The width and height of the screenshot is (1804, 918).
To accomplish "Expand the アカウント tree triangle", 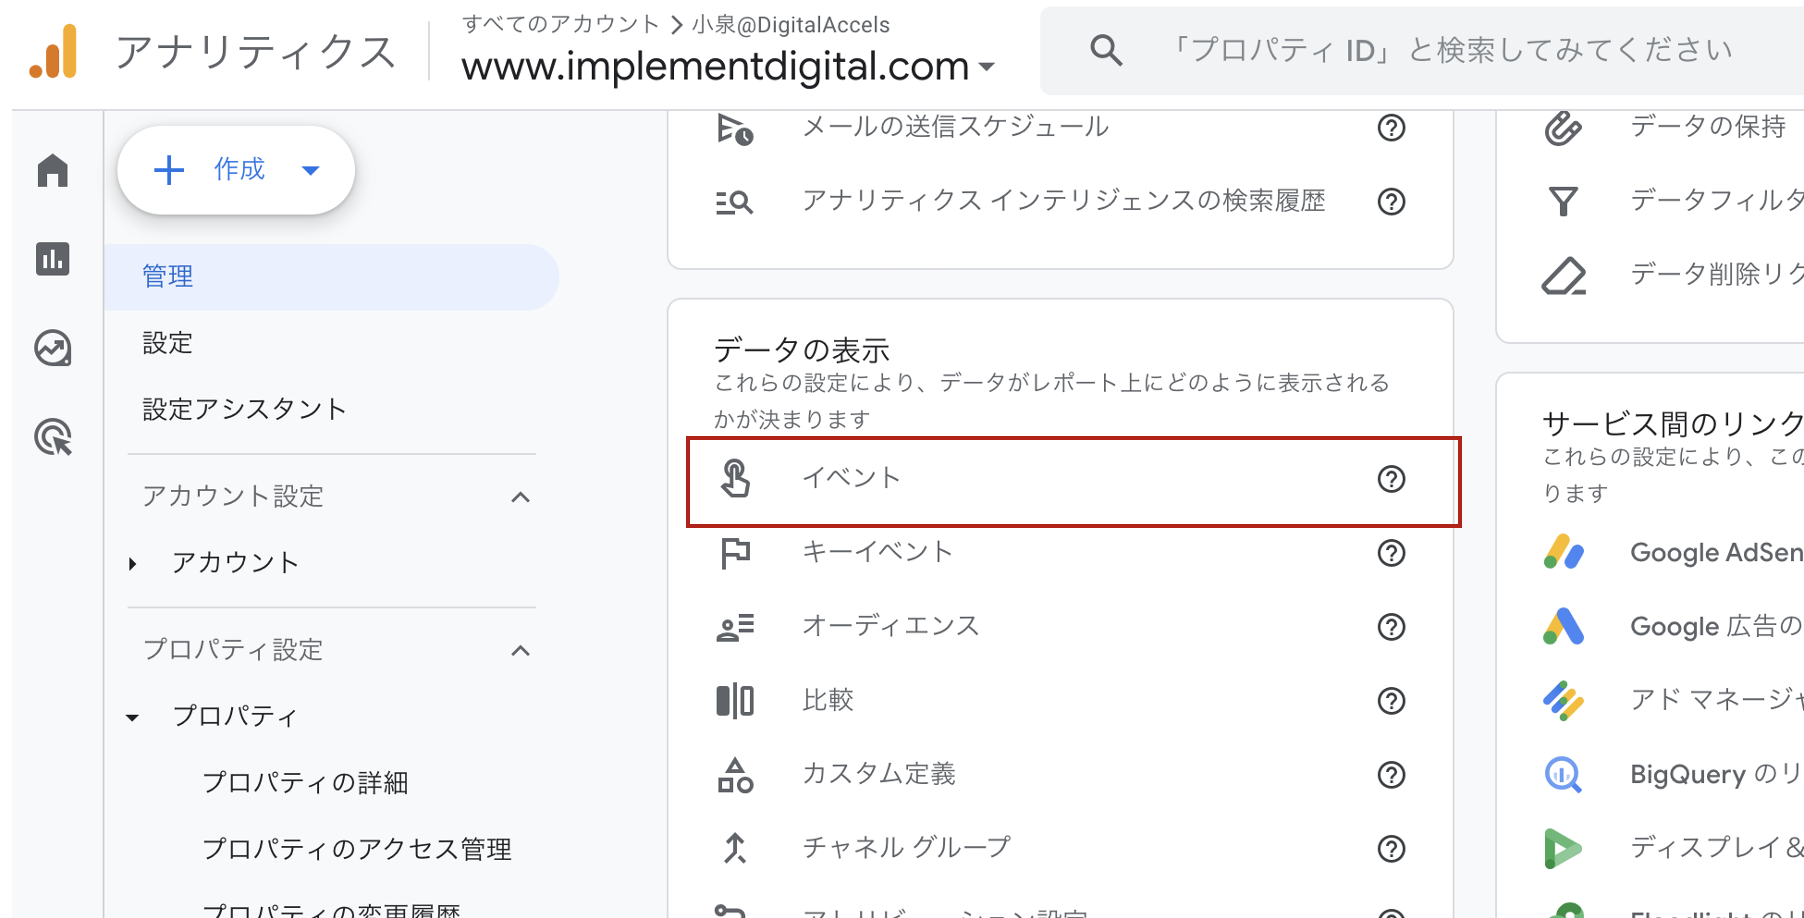I will click(x=132, y=564).
